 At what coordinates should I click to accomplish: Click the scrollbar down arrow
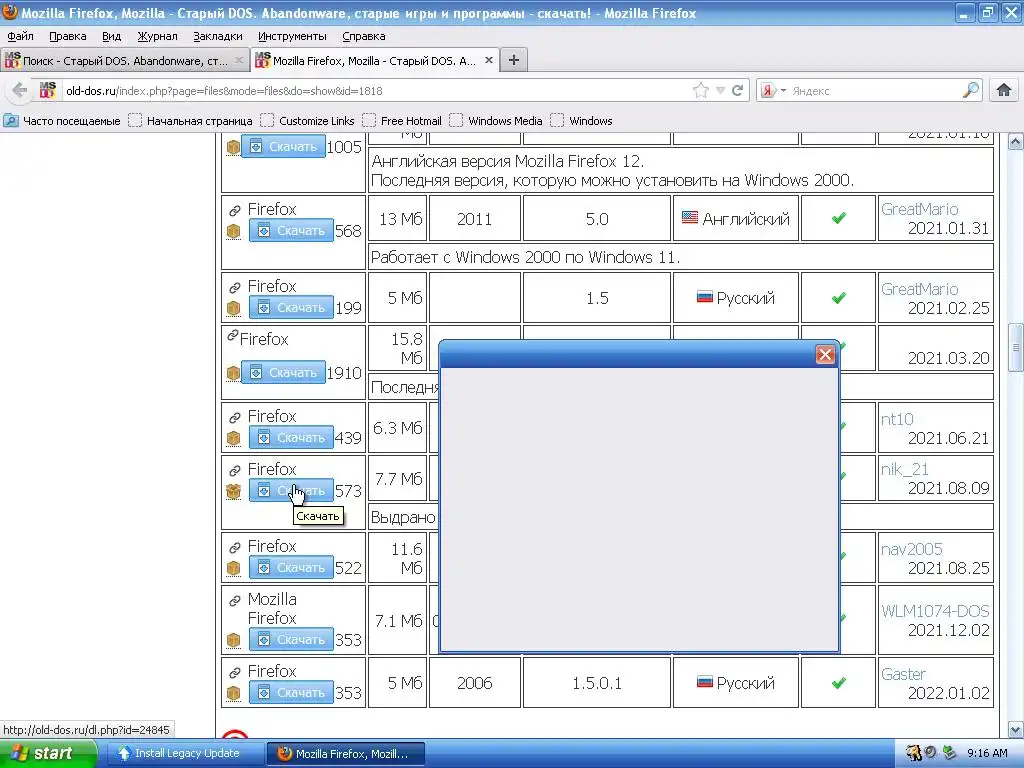point(1016,729)
